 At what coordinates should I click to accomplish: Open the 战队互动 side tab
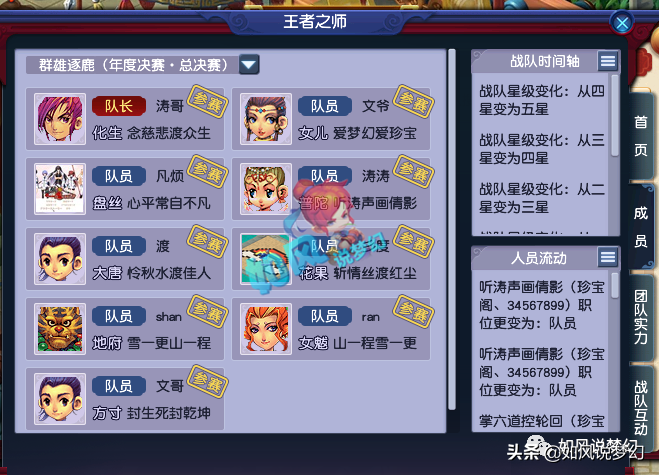tap(641, 408)
